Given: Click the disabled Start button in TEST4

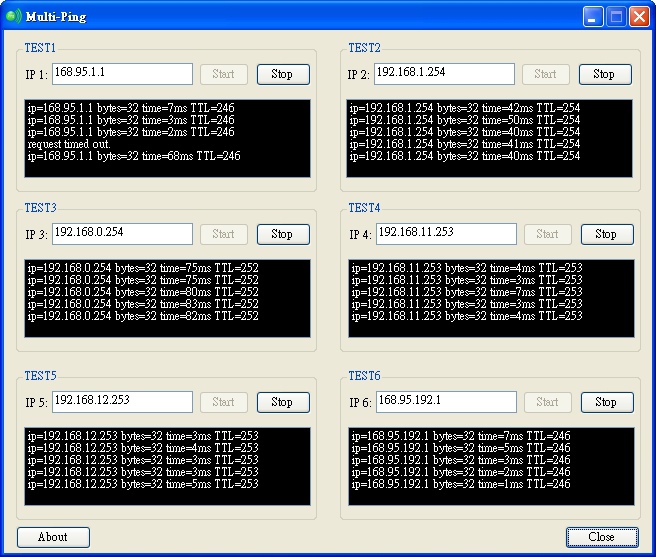Looking at the screenshot, I should click(x=548, y=234).
